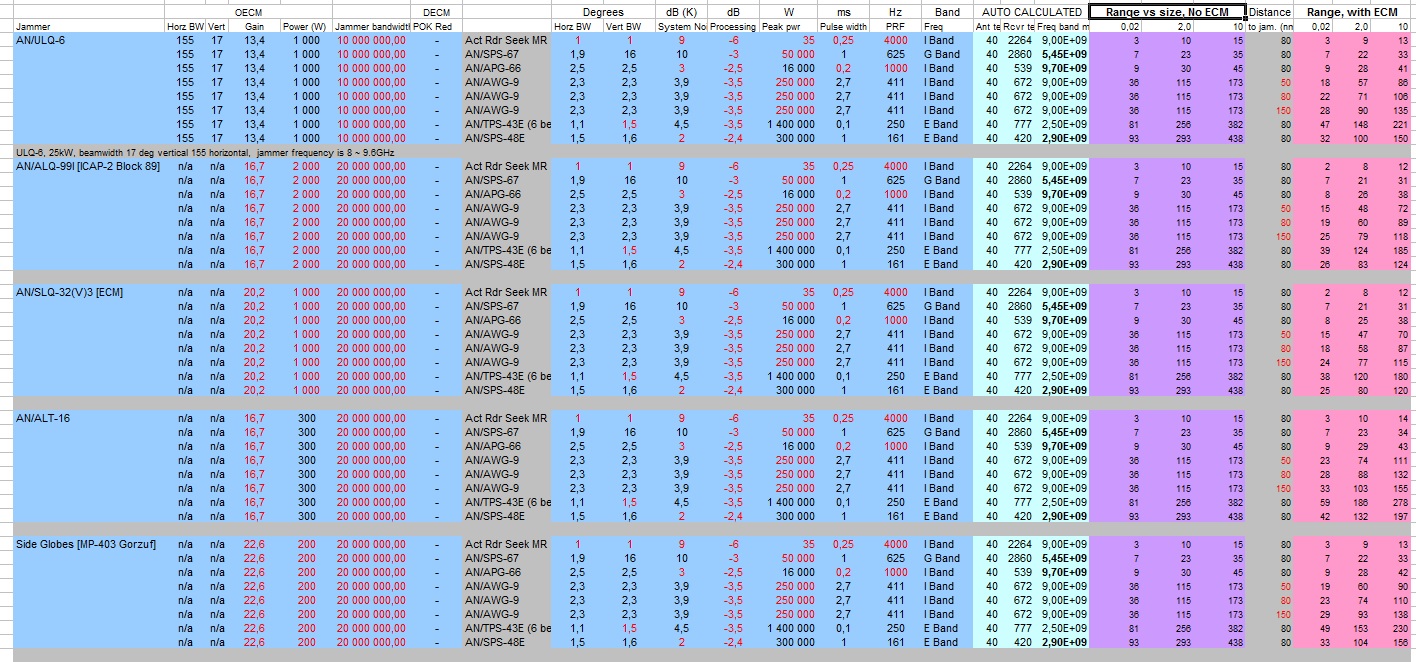Screen dimensions: 1416x662
Task: Select the AN/SLQ-32(V)3 [ECM] jammer cell
Action: click(89, 291)
